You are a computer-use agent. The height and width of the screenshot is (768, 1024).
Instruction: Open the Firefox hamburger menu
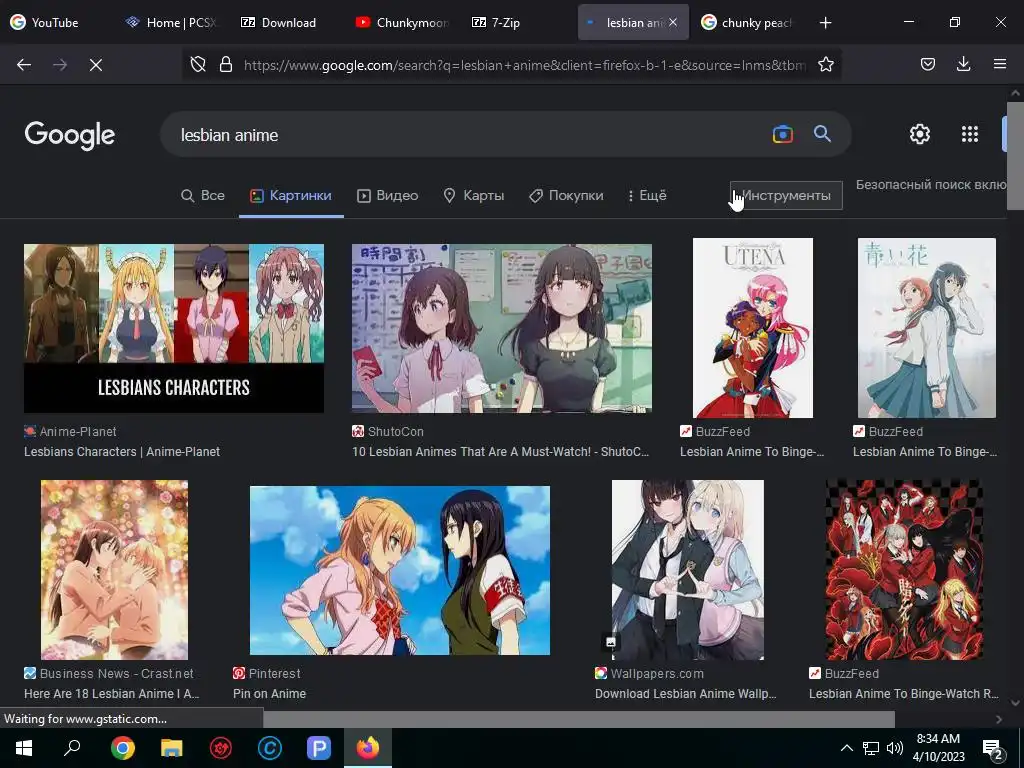tap(999, 64)
